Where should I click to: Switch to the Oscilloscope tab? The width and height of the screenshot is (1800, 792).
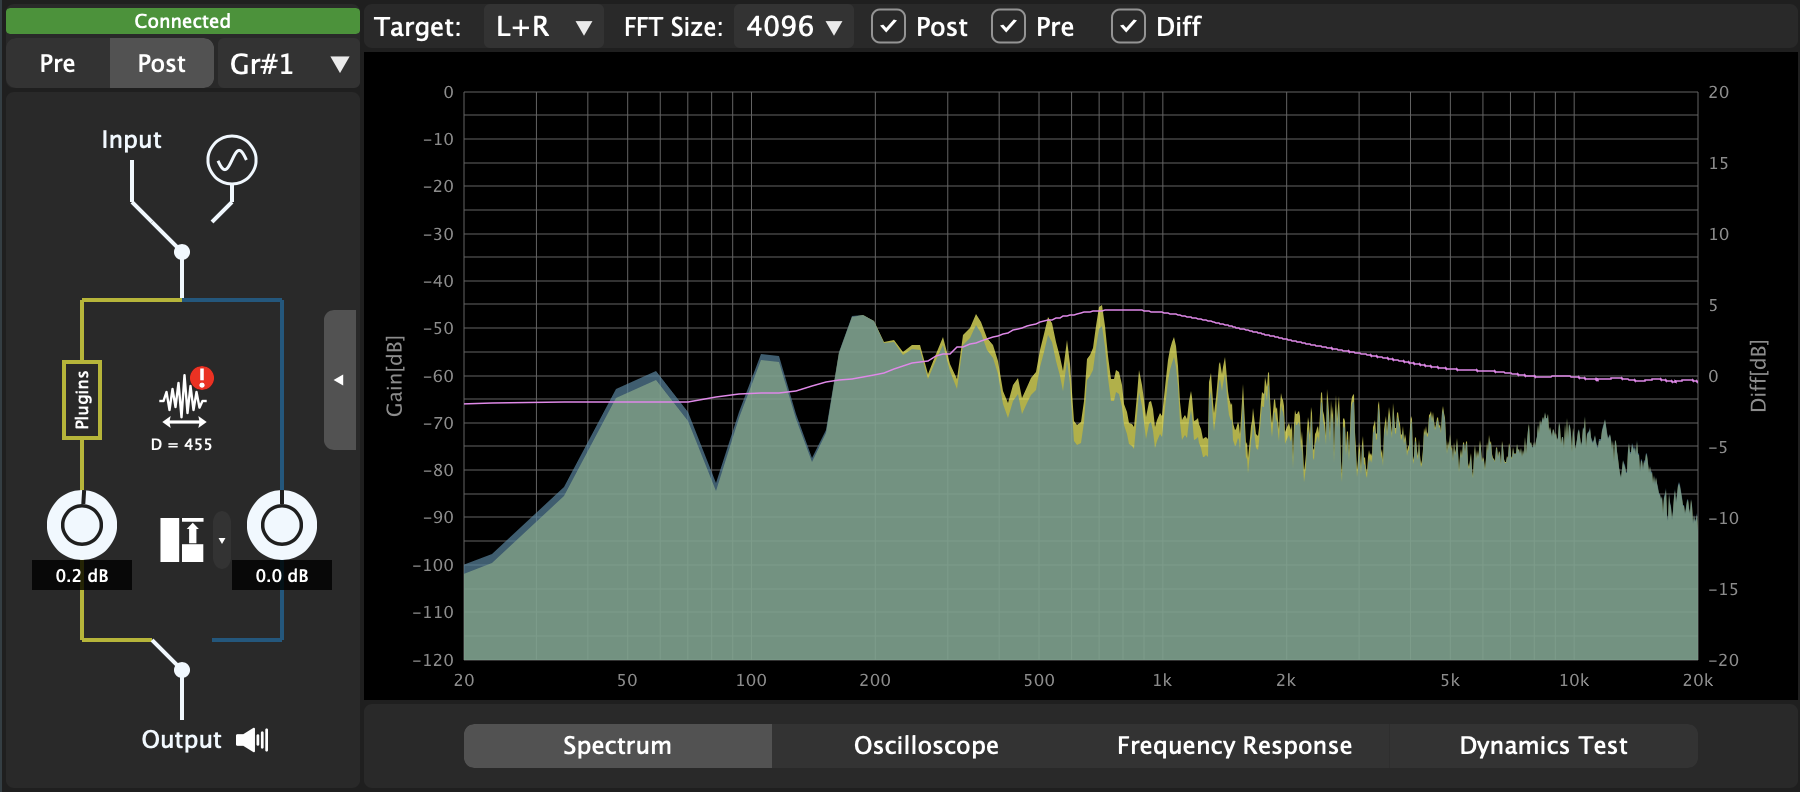926,746
